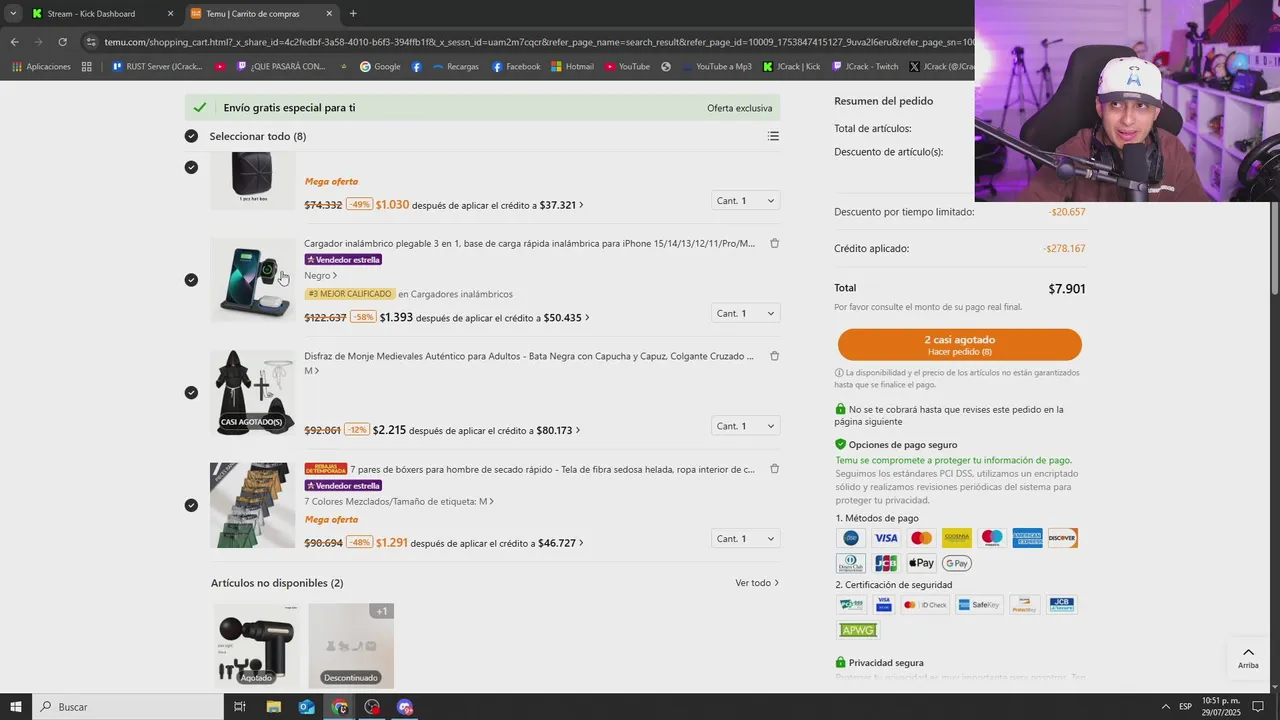Image resolution: width=1280 pixels, height=720 pixels.
Task: Click the ID Check certification badge
Action: [925, 605]
